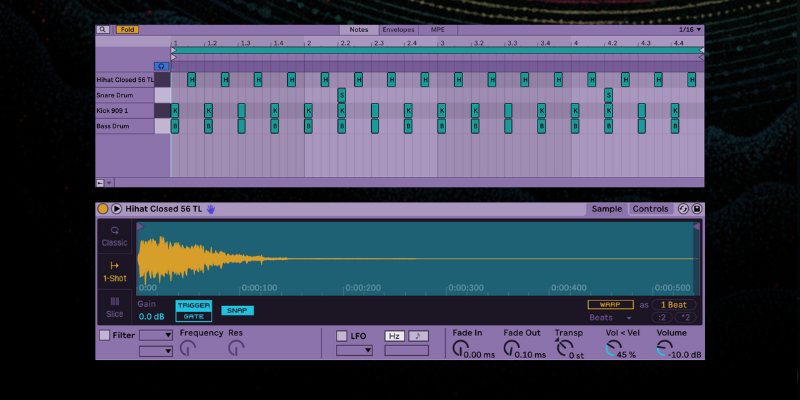Select the Classic playback mode
800x400 pixels.
115,237
